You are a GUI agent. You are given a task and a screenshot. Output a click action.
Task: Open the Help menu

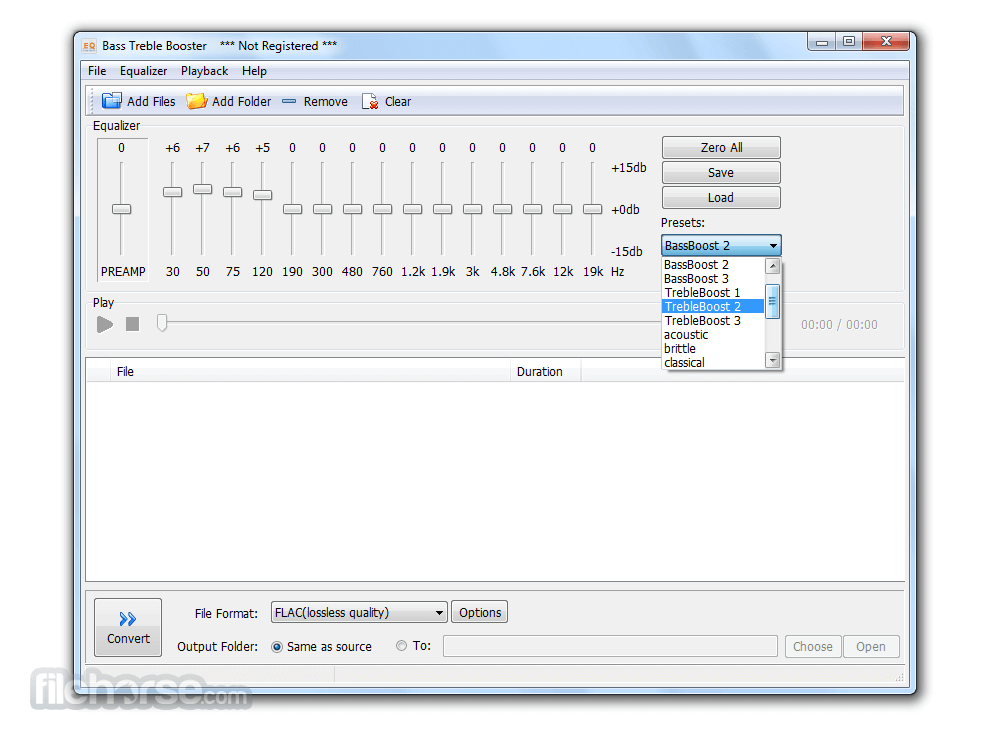[254, 71]
